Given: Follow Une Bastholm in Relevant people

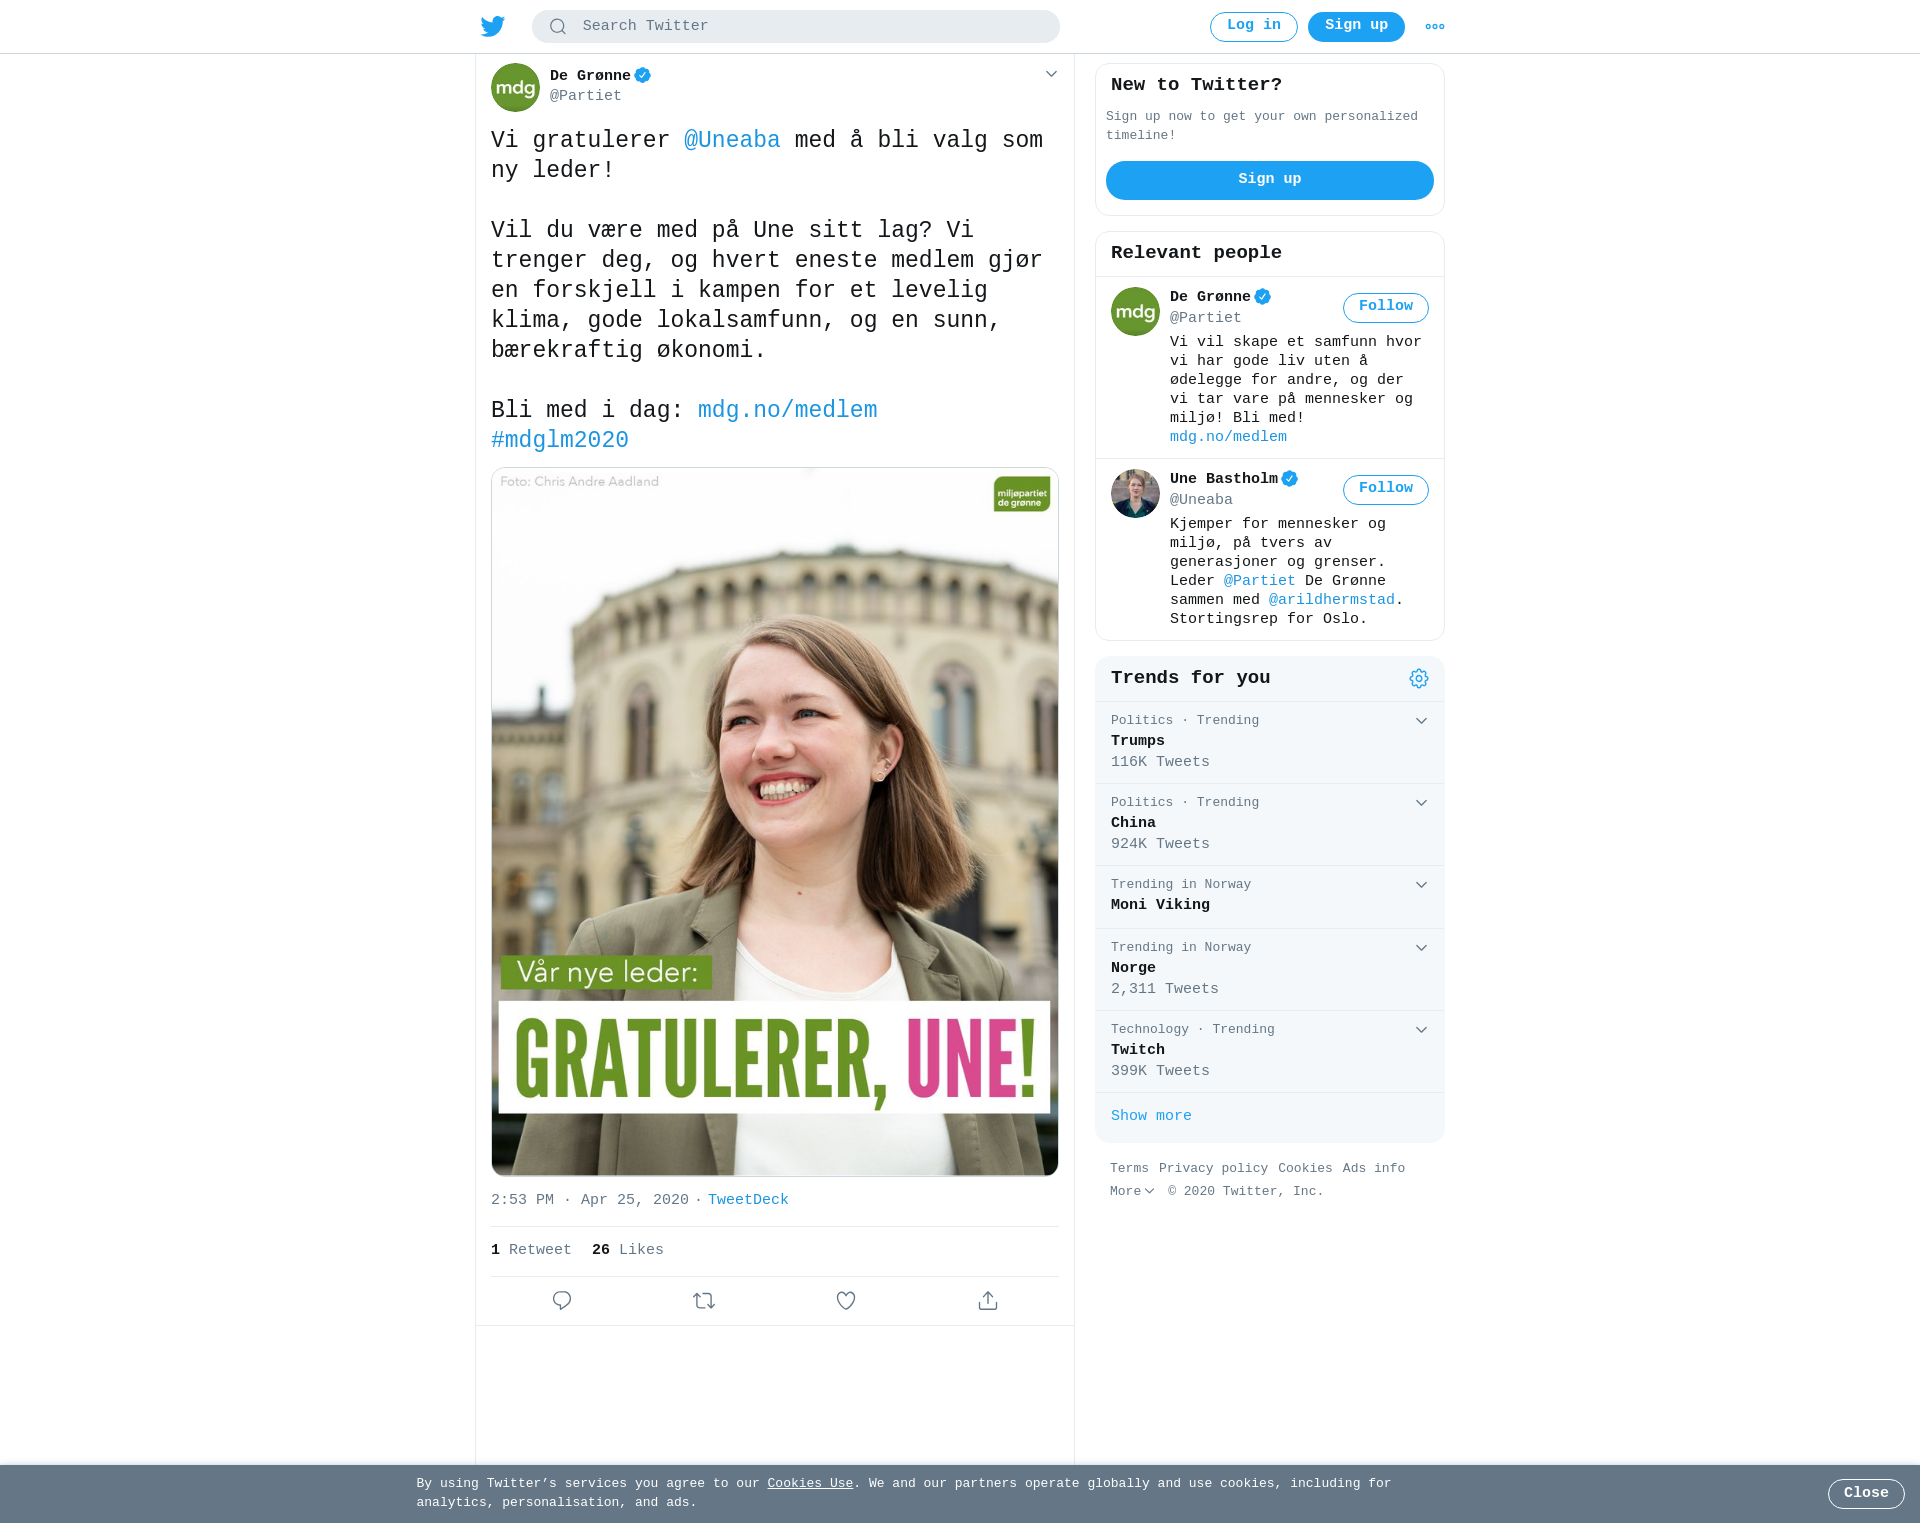Looking at the screenshot, I should point(1385,489).
